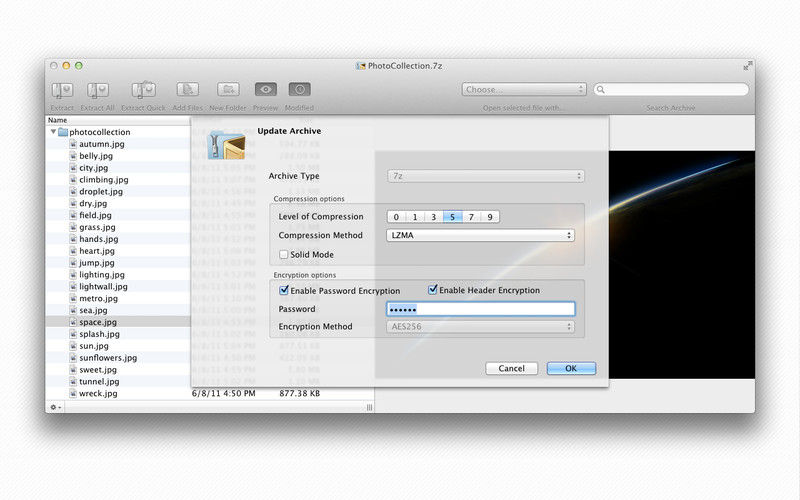Select hands.jpg in file list
This screenshot has height=500, width=800.
point(98,239)
